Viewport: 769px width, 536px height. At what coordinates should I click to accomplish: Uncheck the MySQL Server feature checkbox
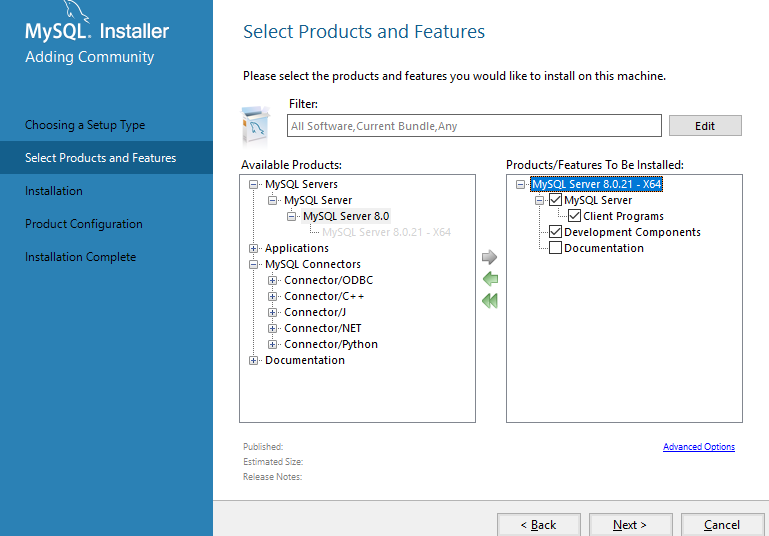tap(555, 200)
